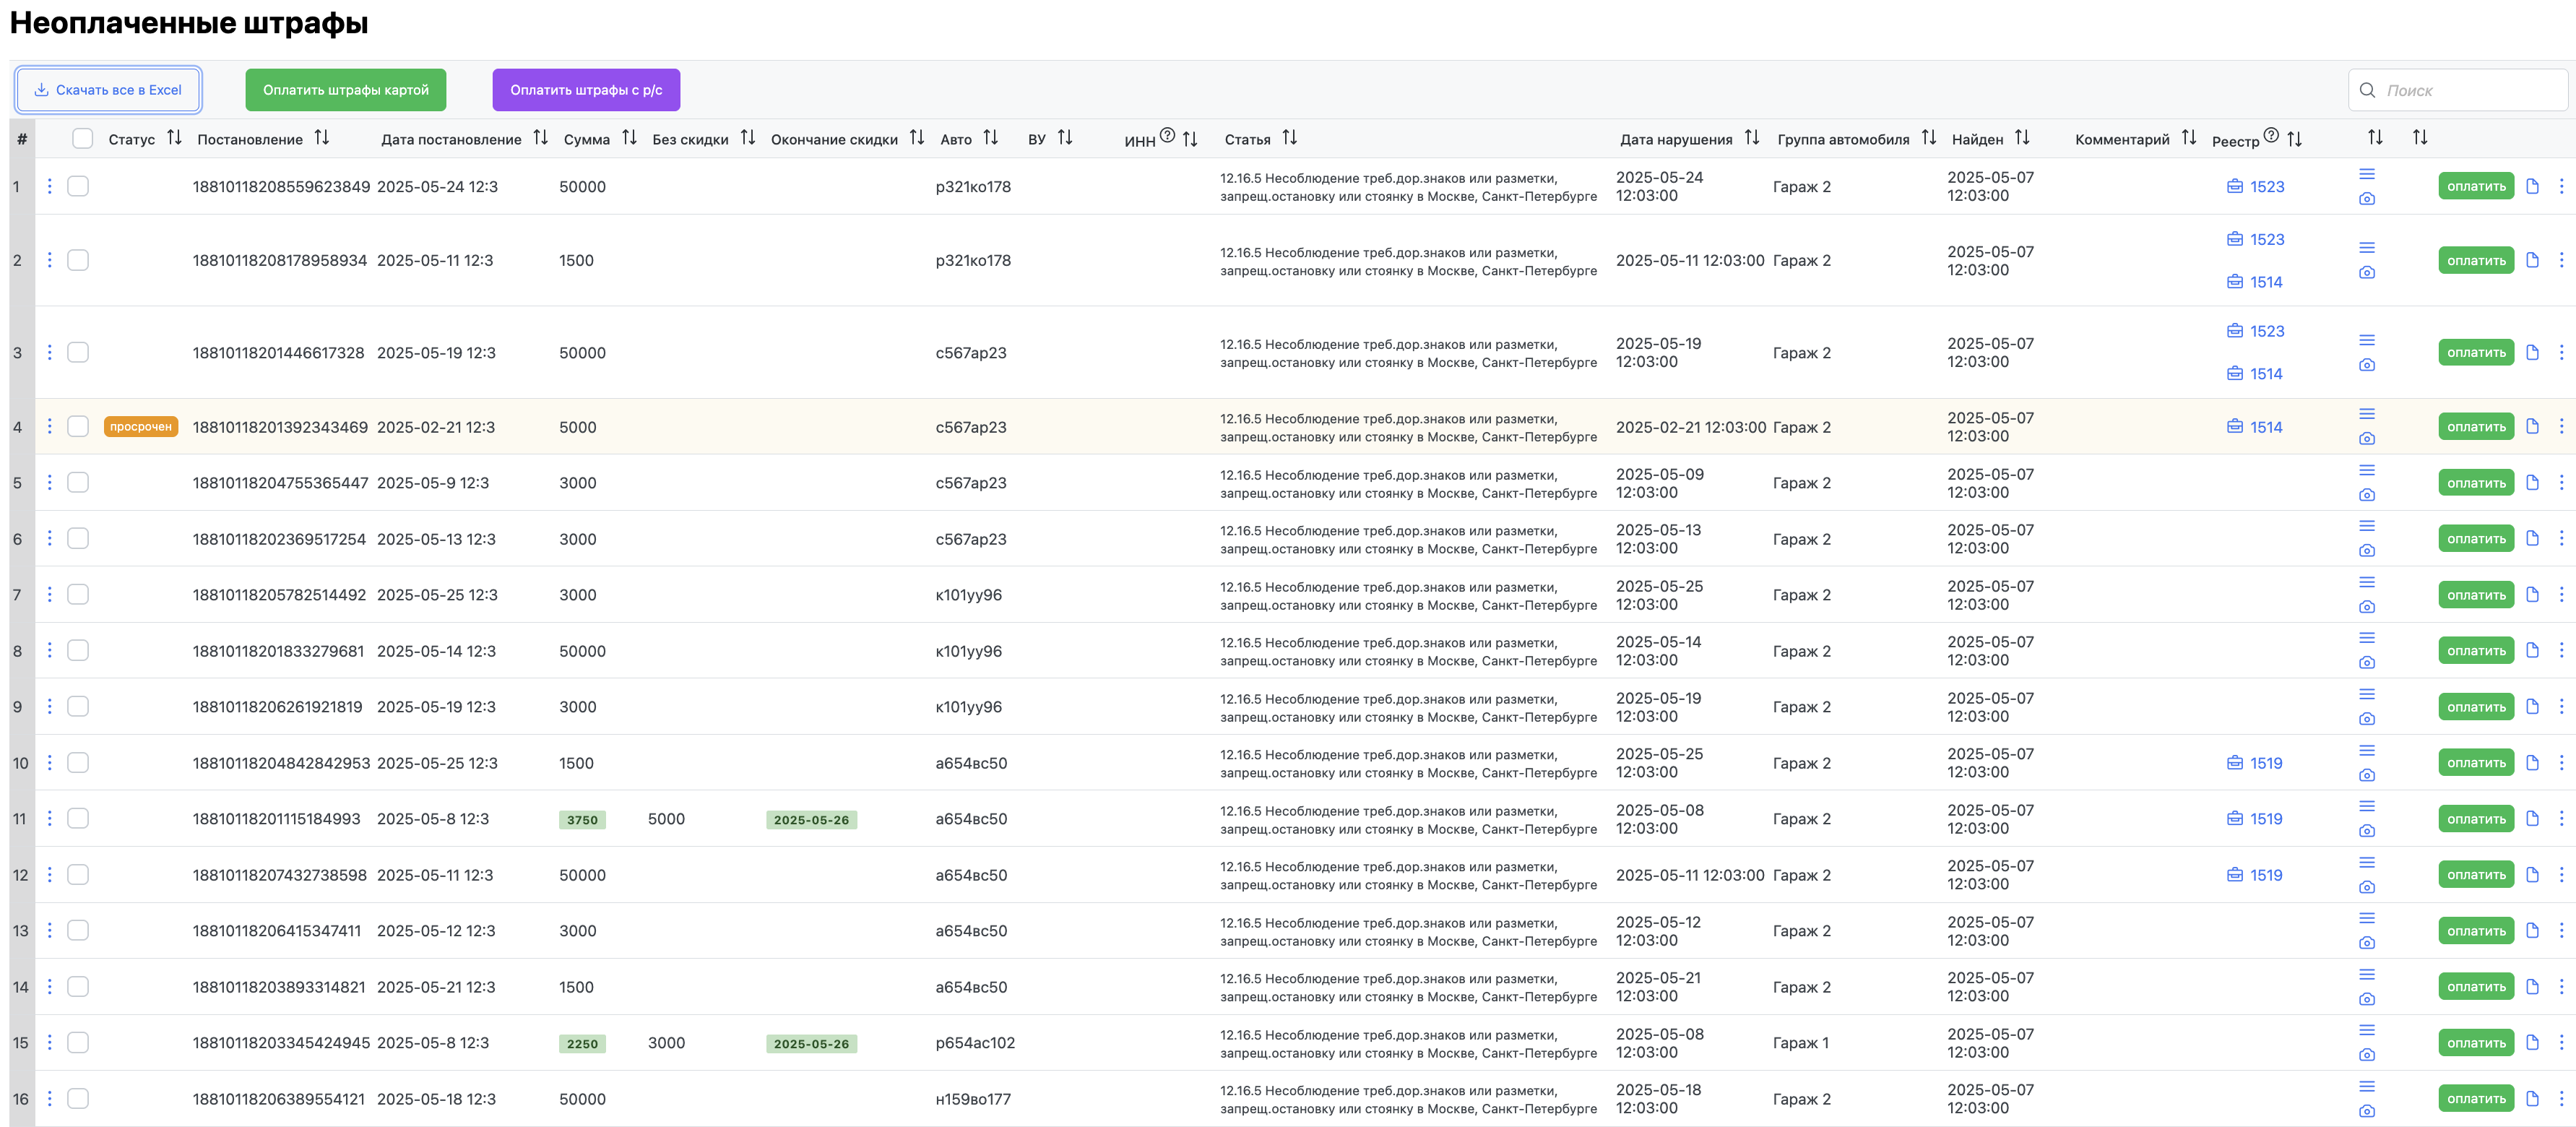Open right-side more menu of row 15
The image size is (2576, 1127).
(x=2561, y=1042)
